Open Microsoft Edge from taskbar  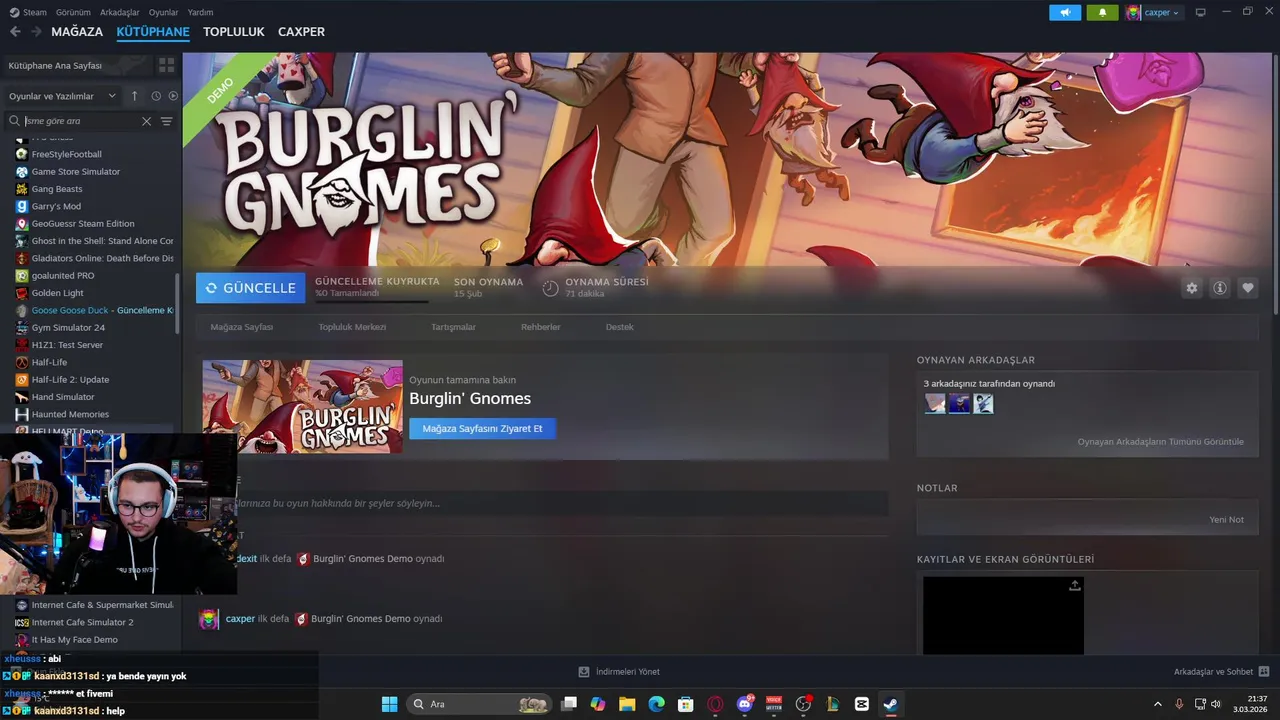coord(656,704)
